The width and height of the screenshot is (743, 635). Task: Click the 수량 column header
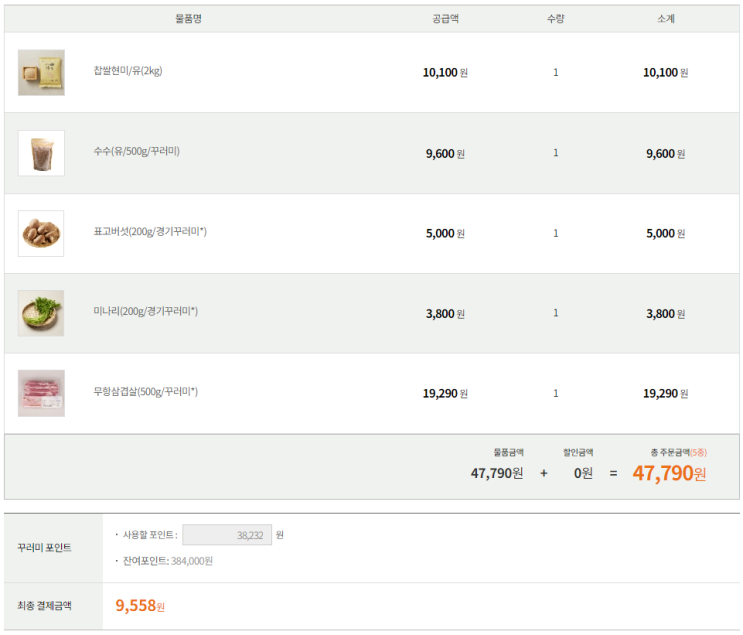pos(555,19)
